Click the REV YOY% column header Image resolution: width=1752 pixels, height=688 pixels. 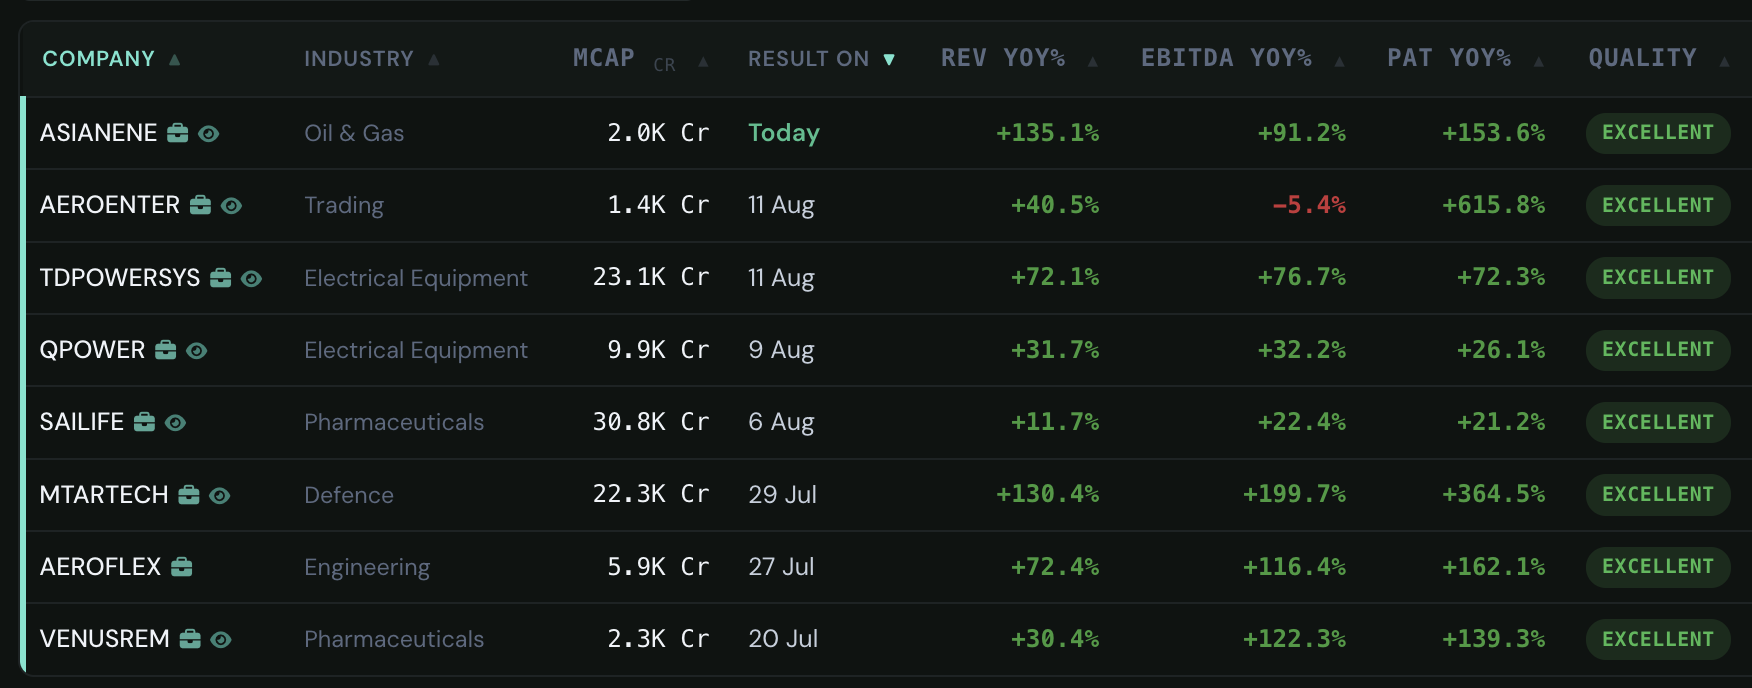click(1003, 58)
